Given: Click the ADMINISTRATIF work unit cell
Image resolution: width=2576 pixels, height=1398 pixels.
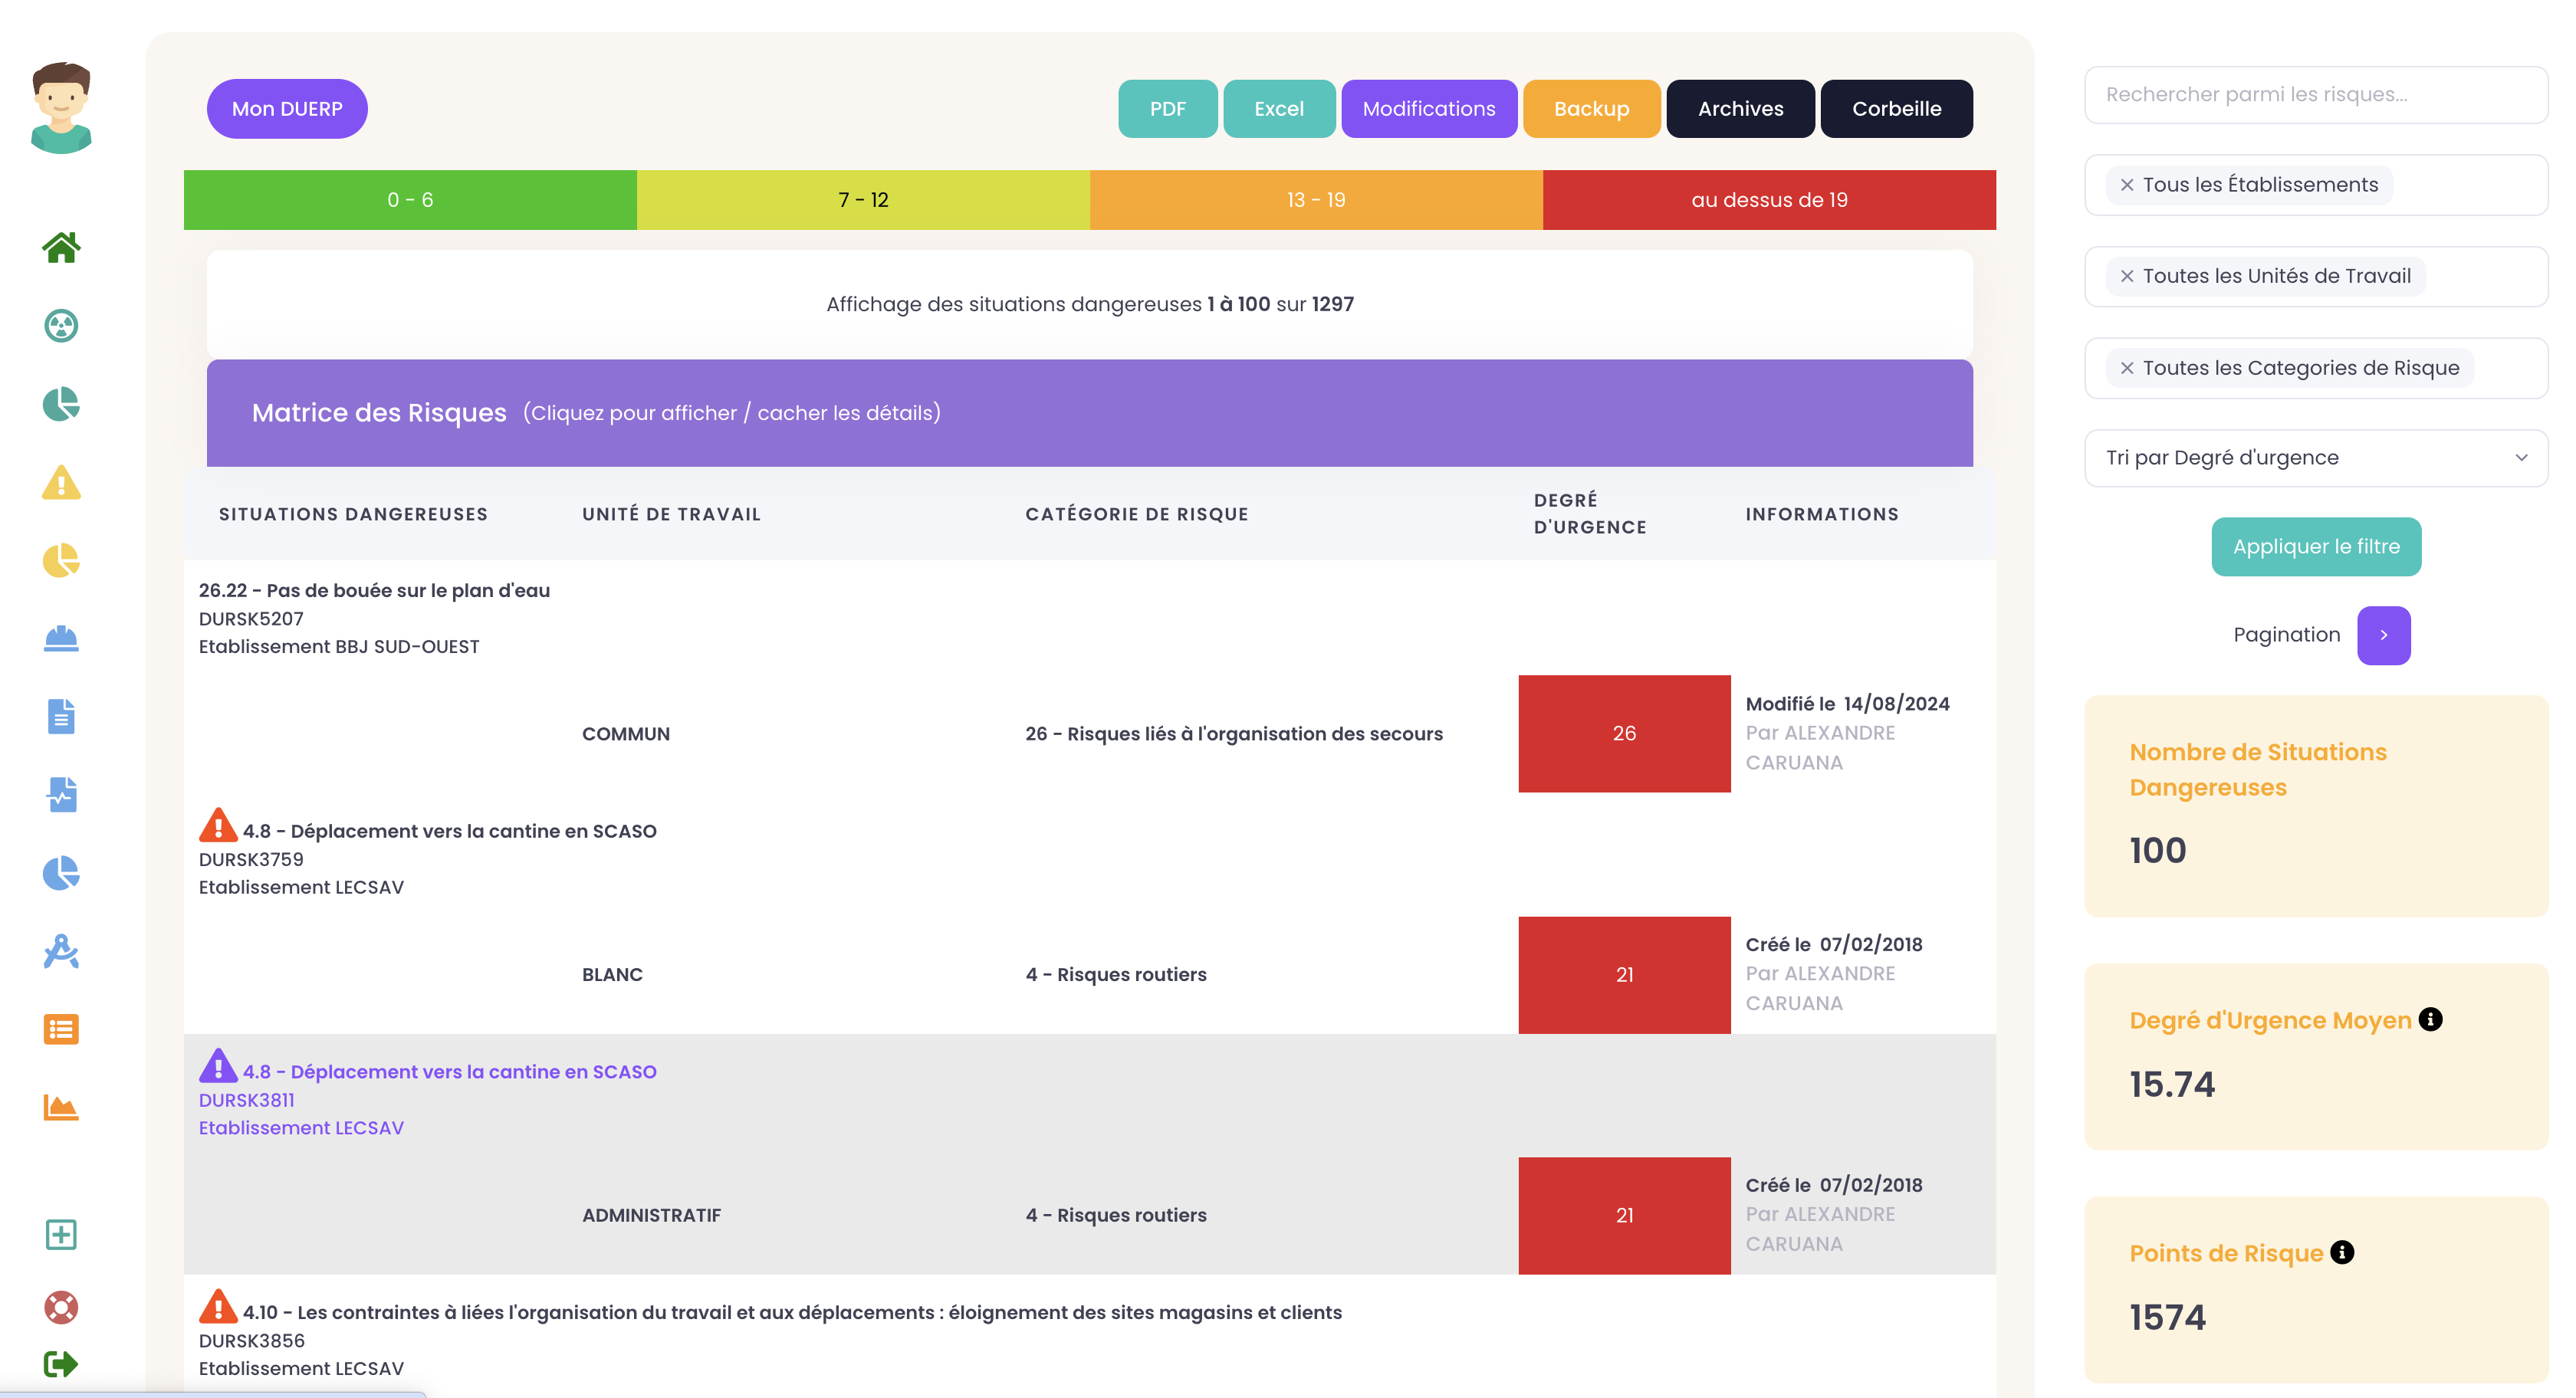Looking at the screenshot, I should pyautogui.click(x=651, y=1215).
